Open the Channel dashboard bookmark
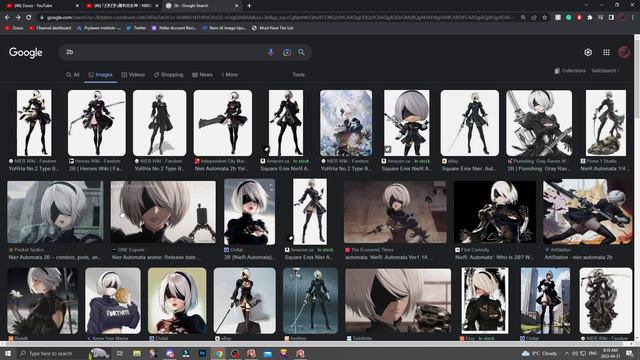 50,28
